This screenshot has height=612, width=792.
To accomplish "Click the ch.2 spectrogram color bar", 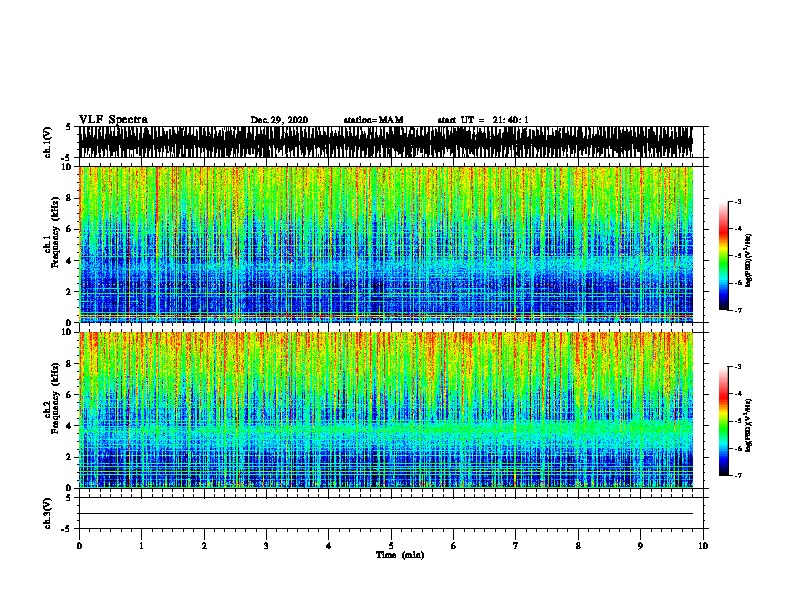I will [723, 421].
